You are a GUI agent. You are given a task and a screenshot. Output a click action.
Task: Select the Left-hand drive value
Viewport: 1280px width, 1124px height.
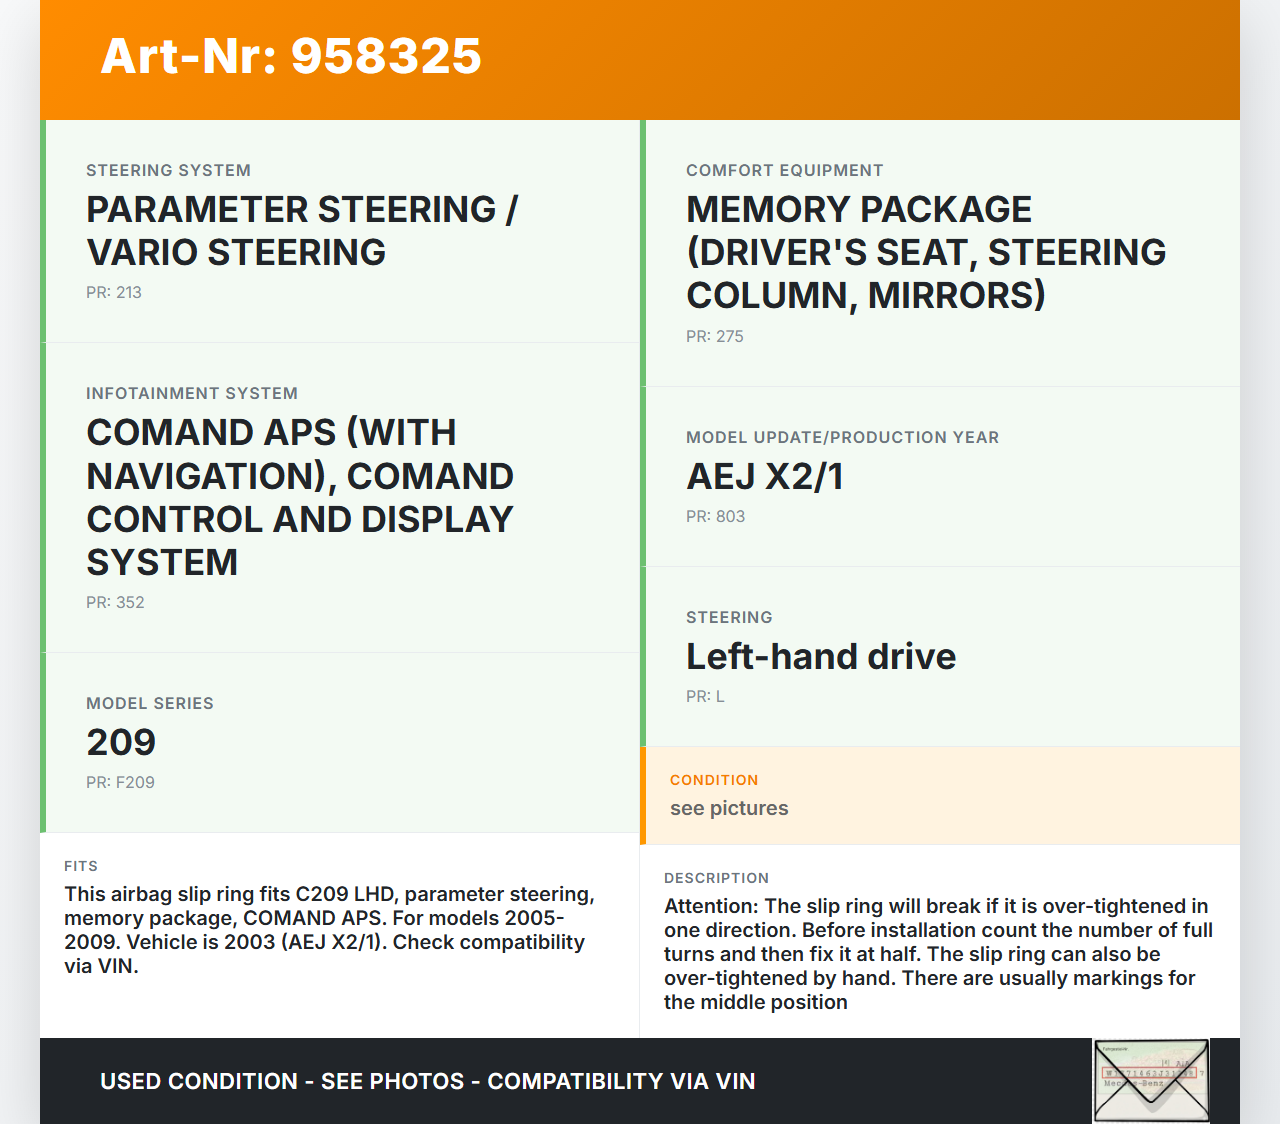[821, 657]
